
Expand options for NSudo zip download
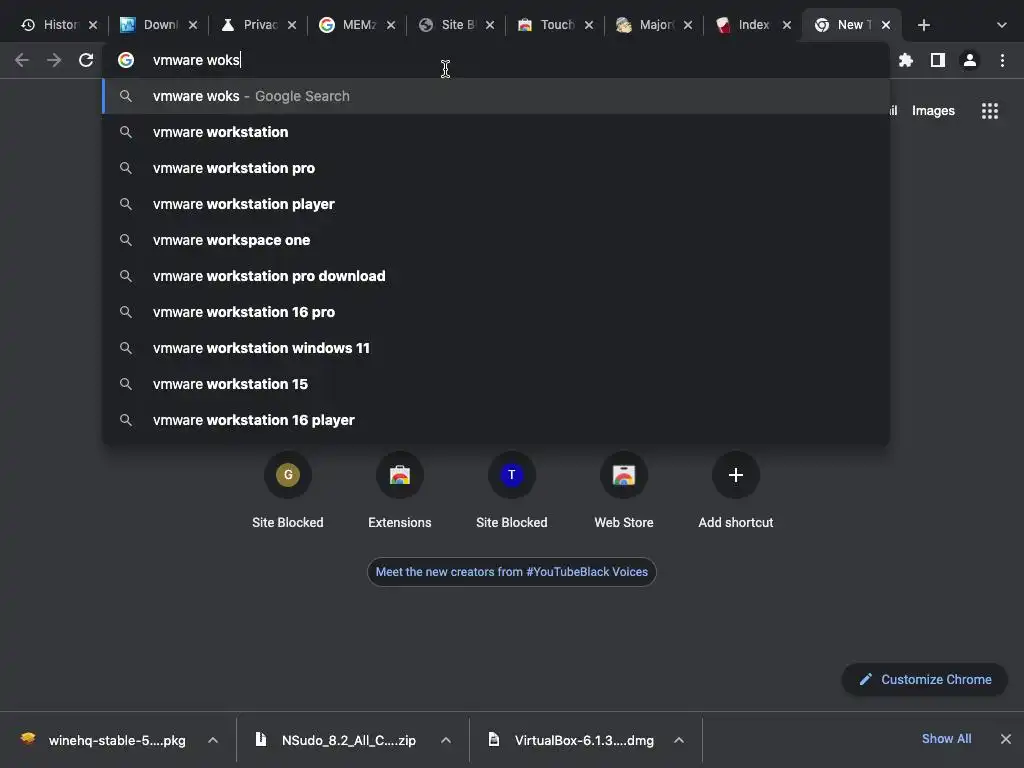(x=445, y=740)
